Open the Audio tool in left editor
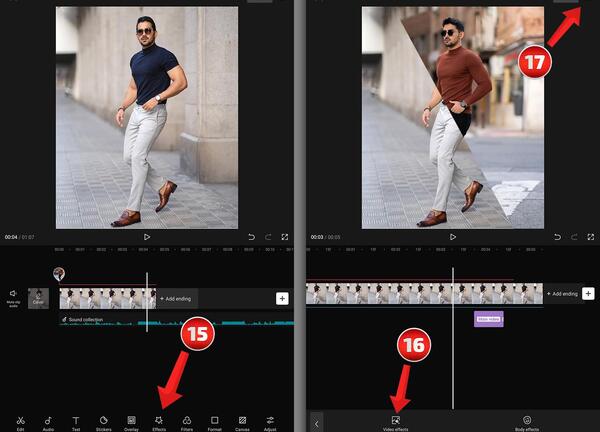Image resolution: width=600 pixels, height=432 pixels. (x=48, y=423)
